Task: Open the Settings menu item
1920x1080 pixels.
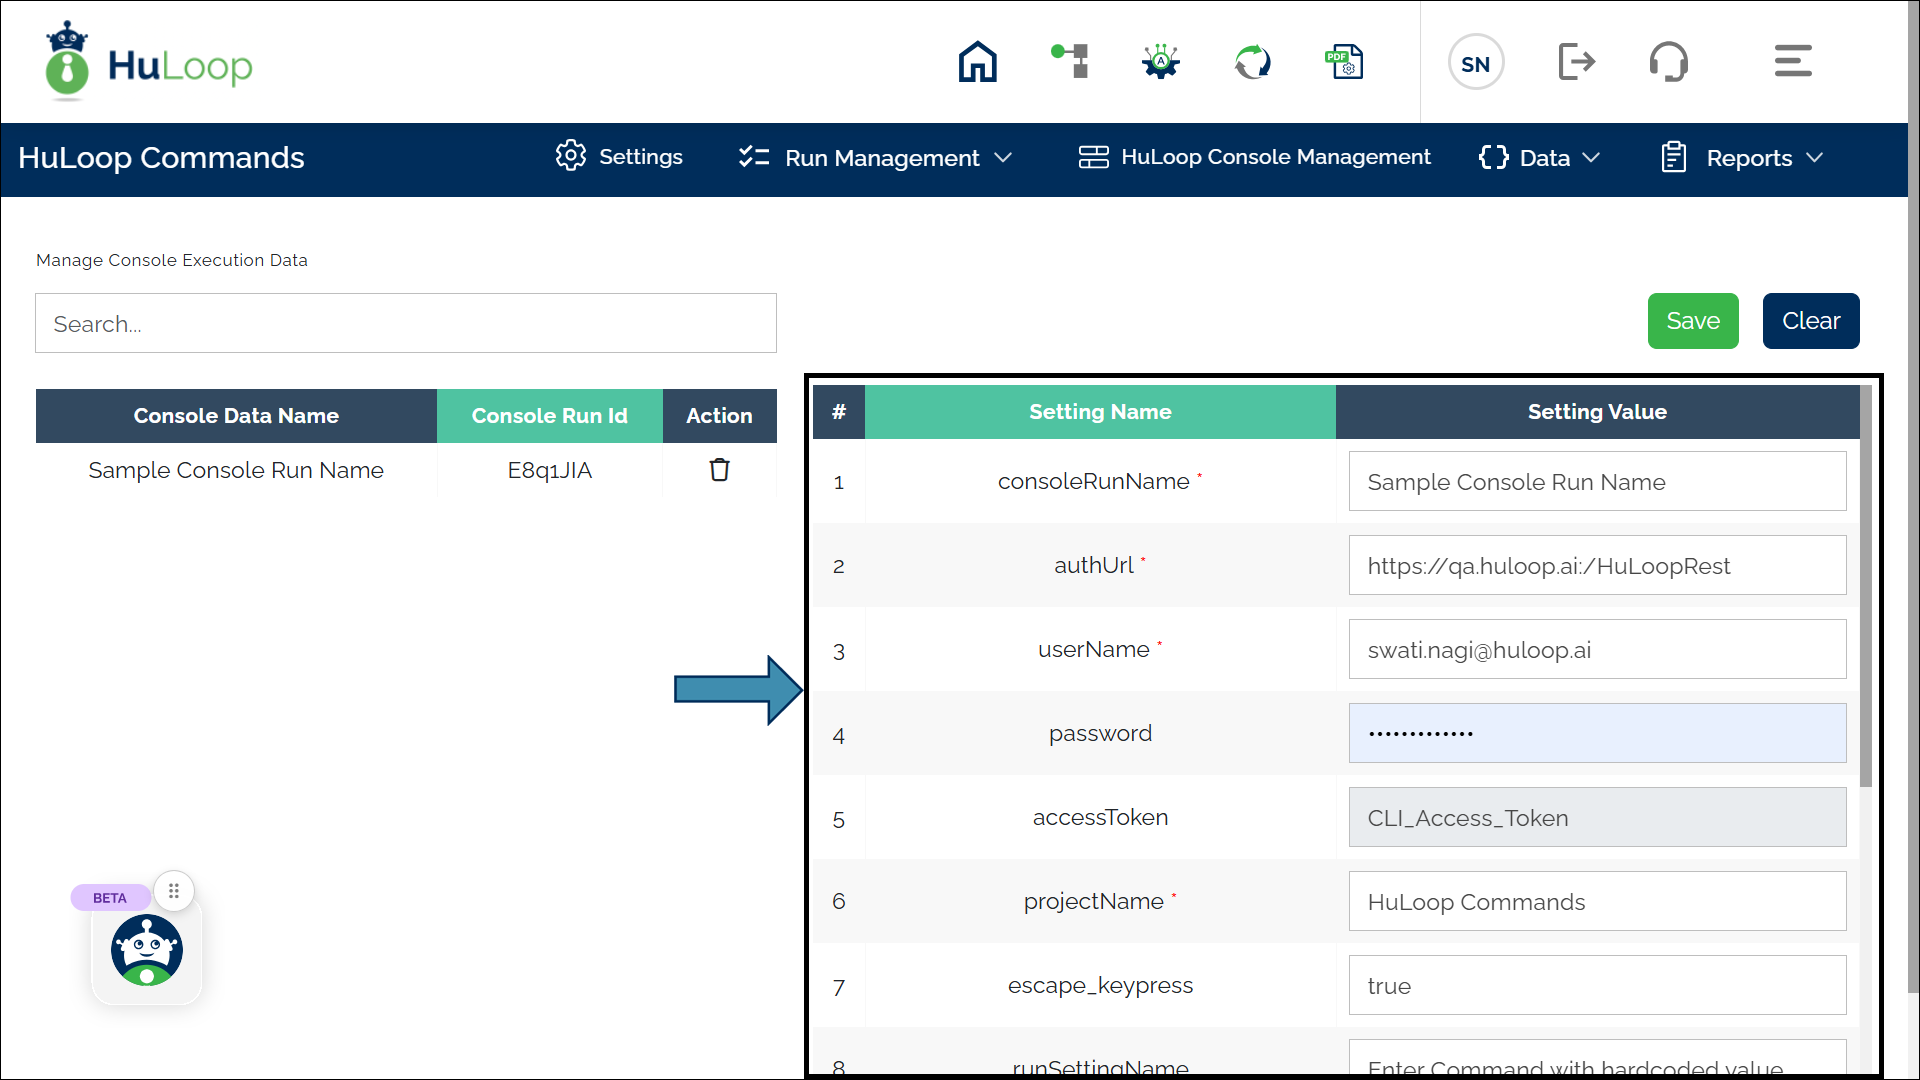Action: click(x=619, y=157)
